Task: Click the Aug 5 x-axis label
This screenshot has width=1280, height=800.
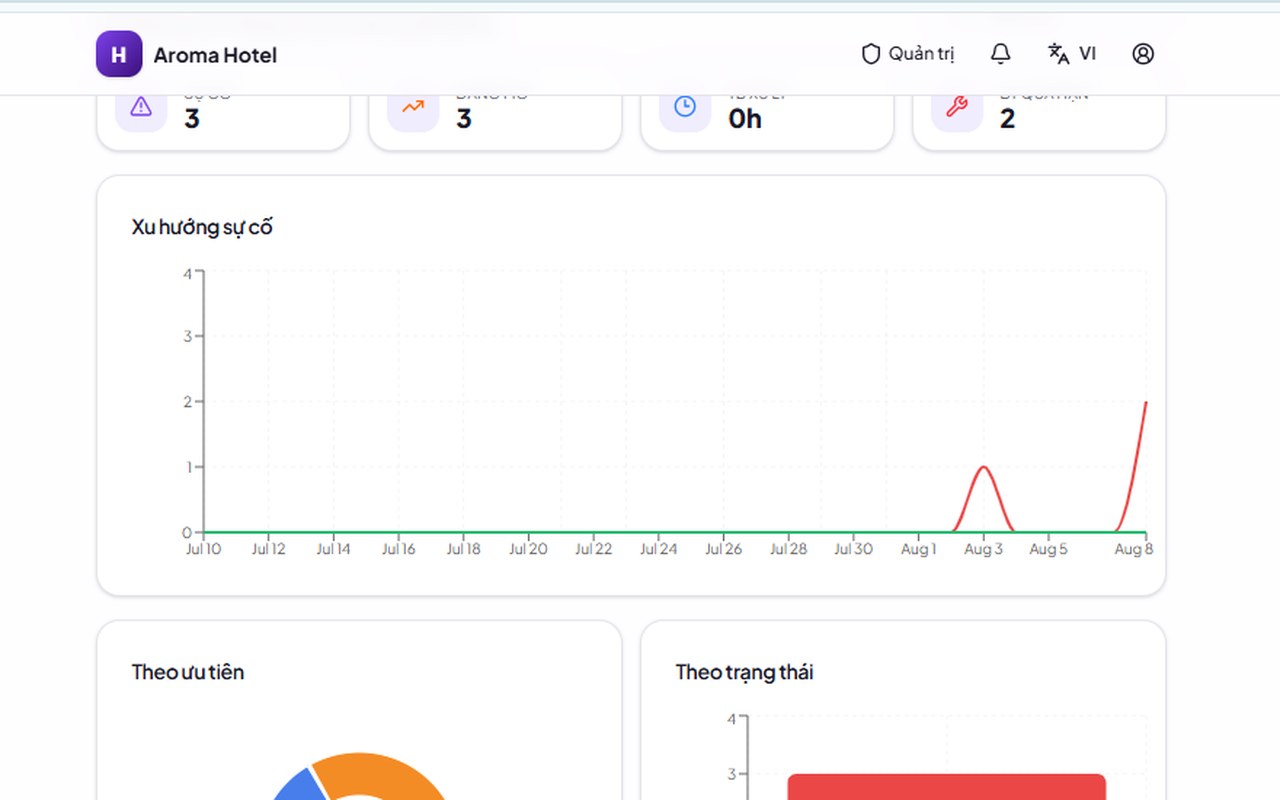Action: 1049,549
